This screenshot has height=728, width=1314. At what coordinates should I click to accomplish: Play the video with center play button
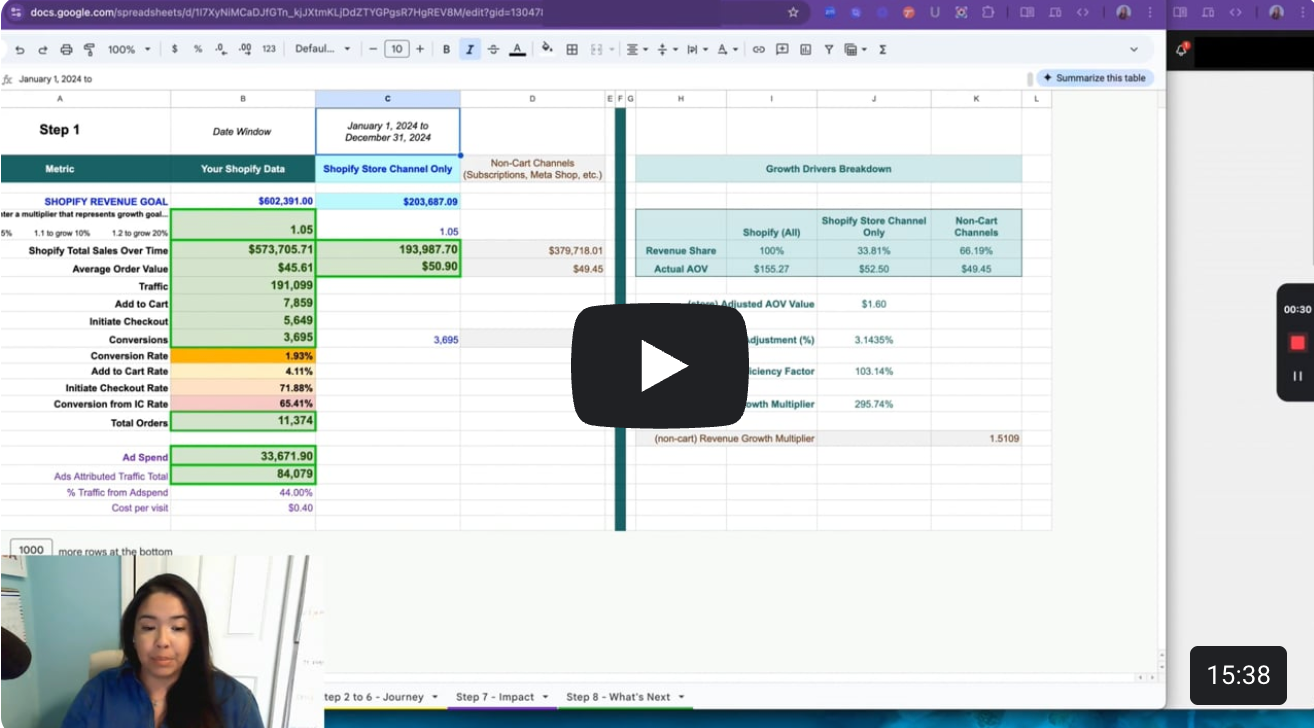click(660, 365)
